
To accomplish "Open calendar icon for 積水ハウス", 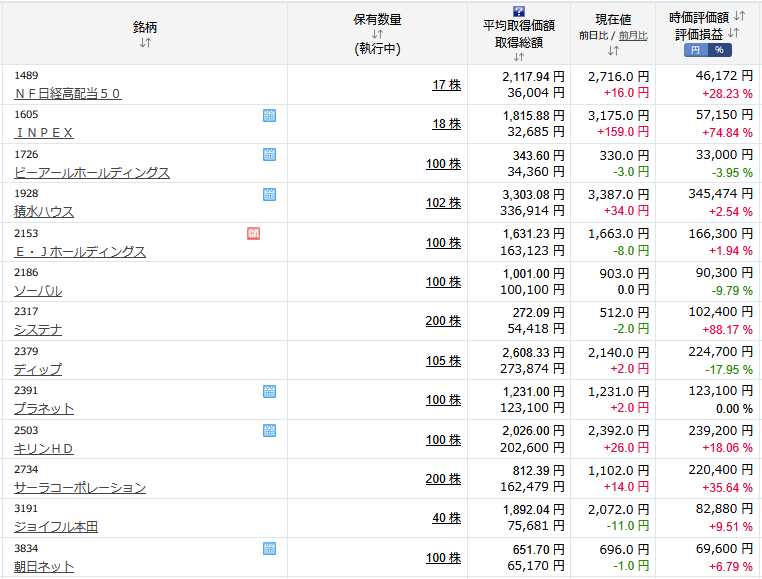I will point(269,194).
